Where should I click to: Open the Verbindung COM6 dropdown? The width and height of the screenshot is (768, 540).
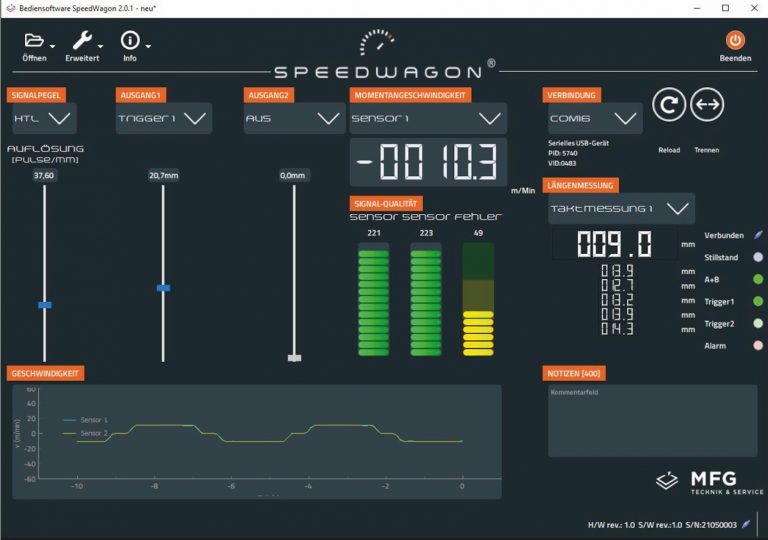pos(595,118)
